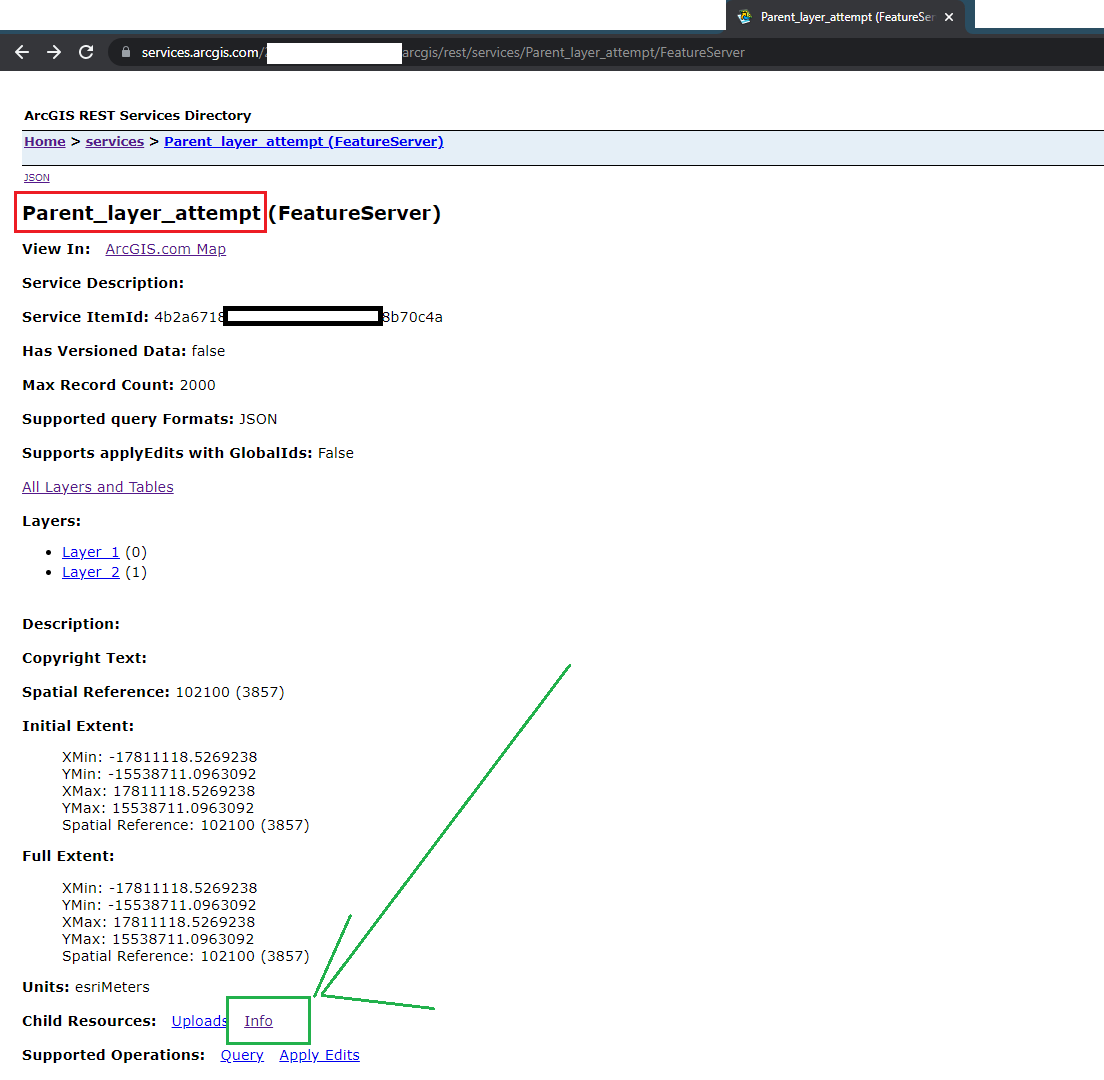The height and width of the screenshot is (1080, 1104).
Task: Select the Parent_layer_attempt (FeatureServer) tab
Action: 847,17
